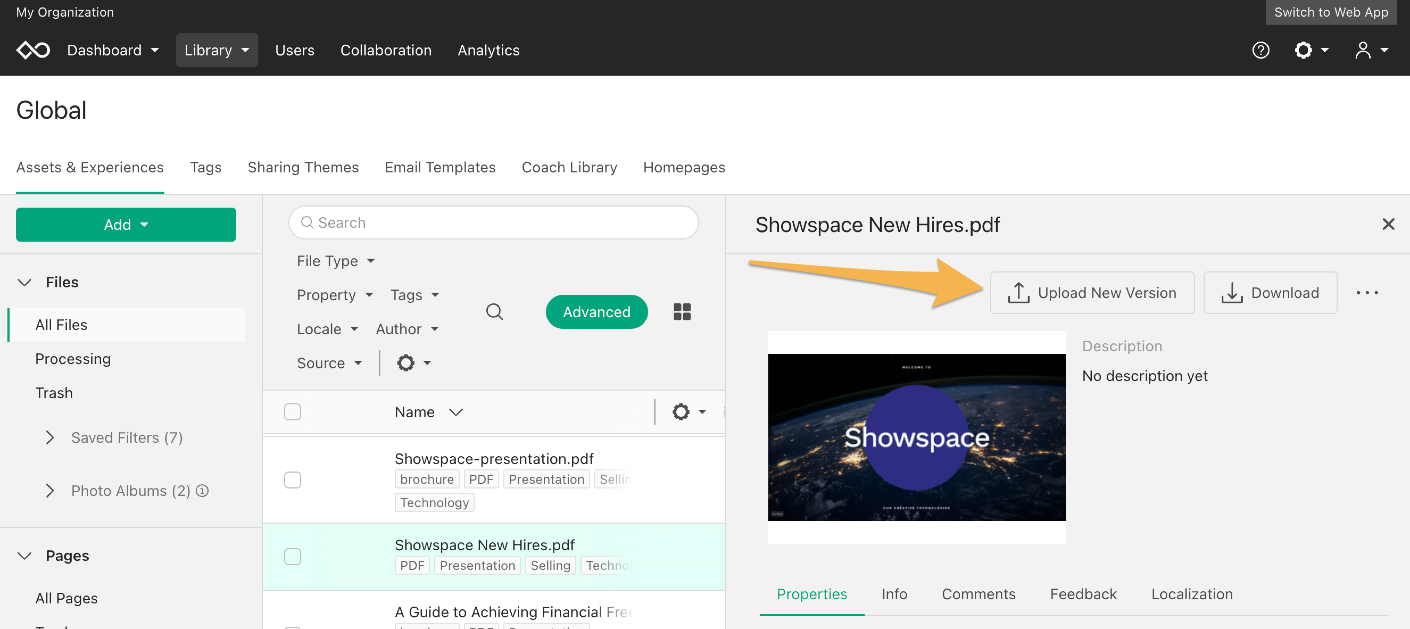This screenshot has width=1410, height=629.
Task: Switch to the Tags tab
Action: click(x=206, y=167)
